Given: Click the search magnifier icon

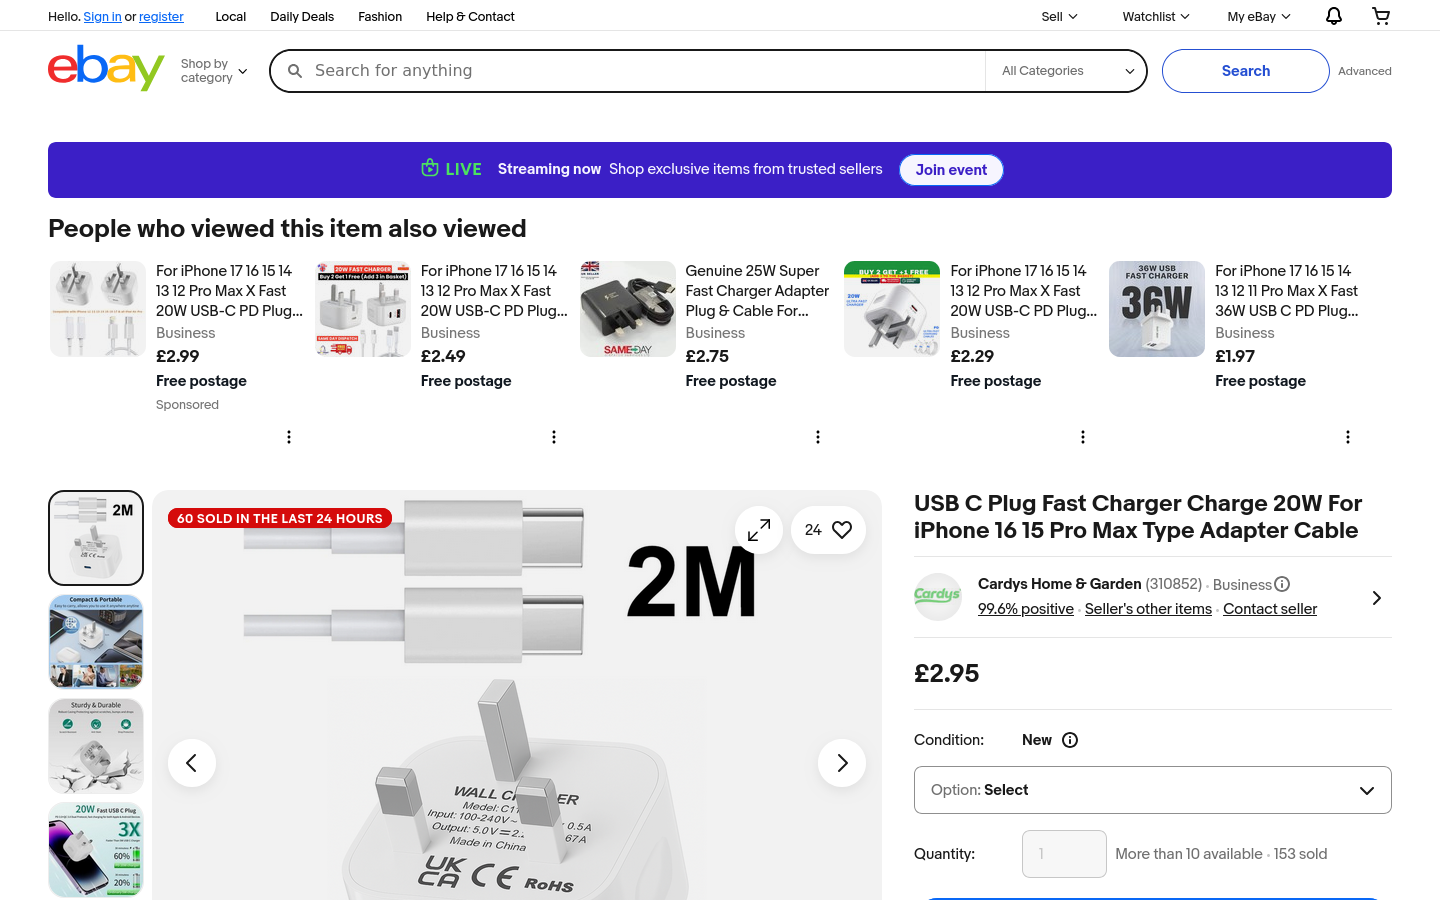Looking at the screenshot, I should pyautogui.click(x=295, y=70).
